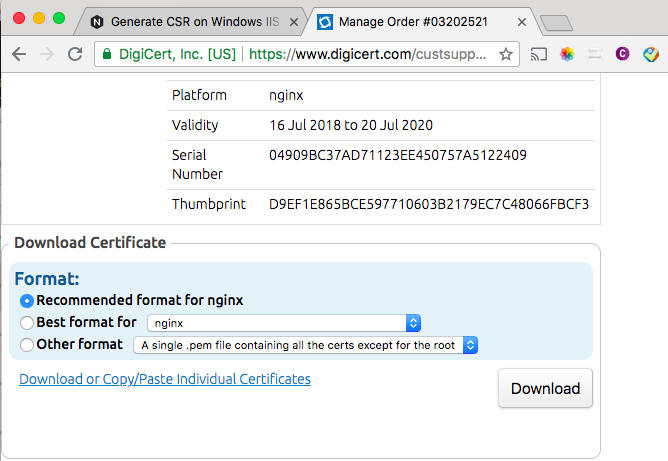Expand the single .pem file format dropdown
Image resolution: width=668 pixels, height=461 pixels.
pyautogui.click(x=306, y=345)
